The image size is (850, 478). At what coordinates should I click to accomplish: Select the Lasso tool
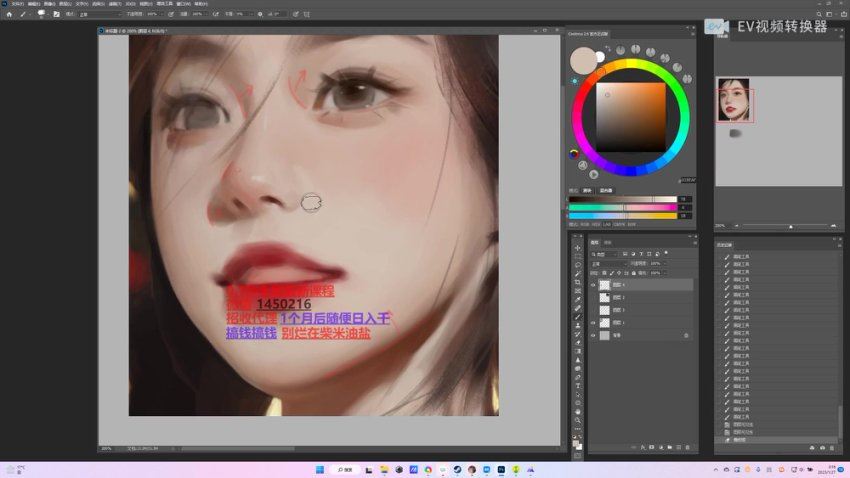tap(577, 264)
